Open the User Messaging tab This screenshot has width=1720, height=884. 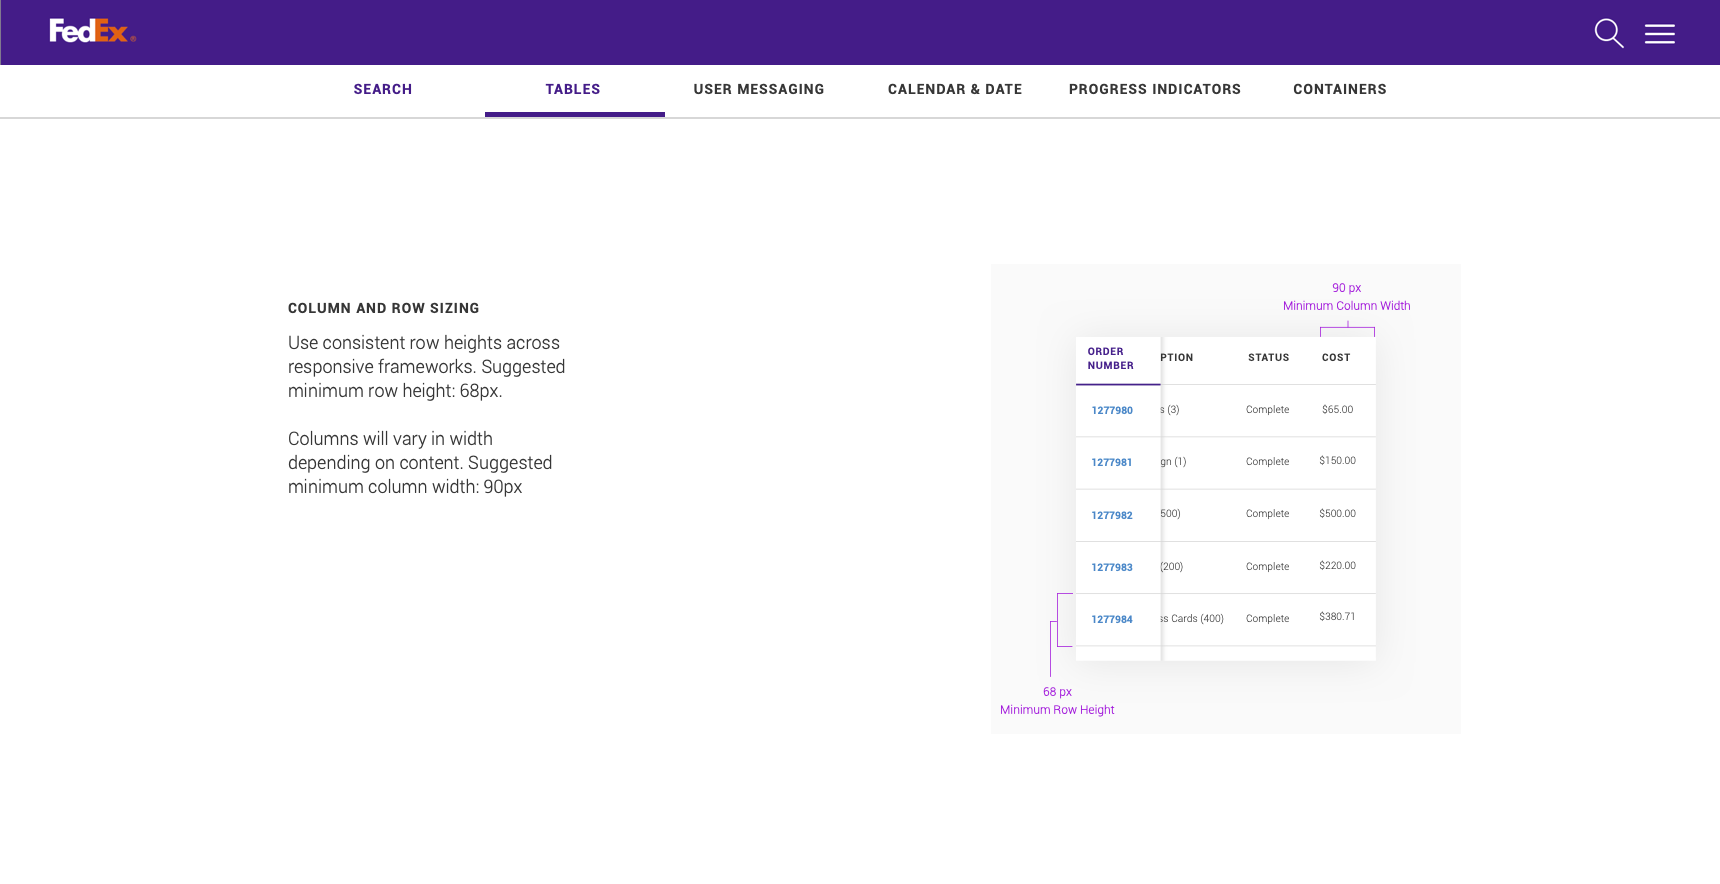coord(759,90)
